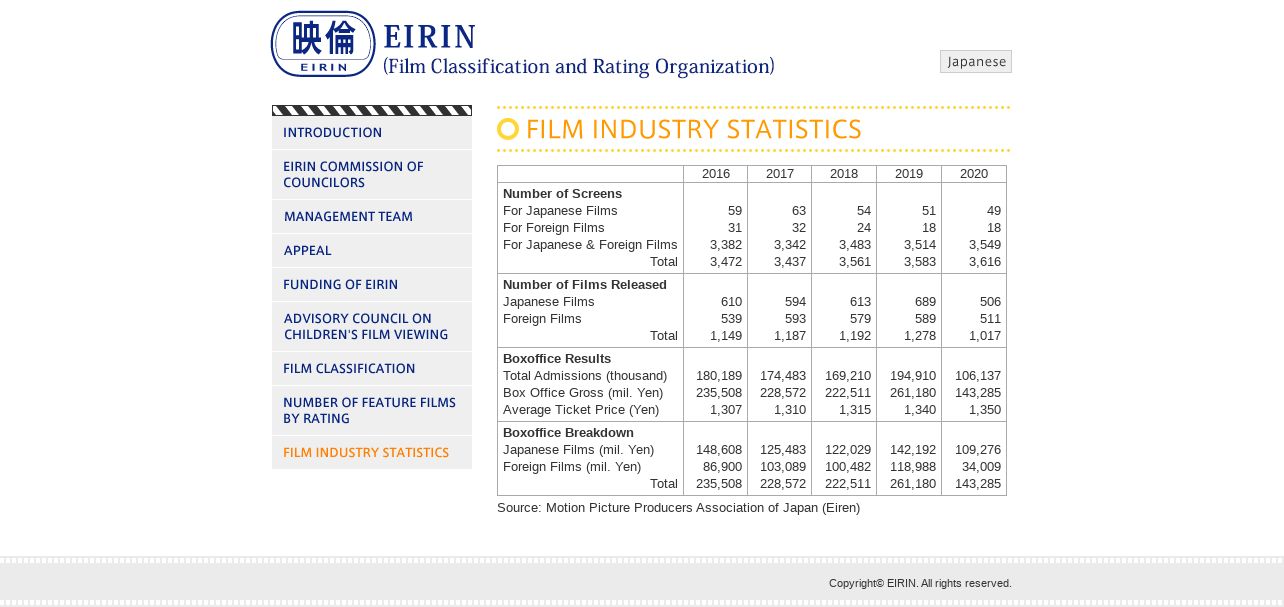Screen dimensions: 1284x607
Task: Click the For Japanese Films row label
Action: pyautogui.click(x=560, y=211)
